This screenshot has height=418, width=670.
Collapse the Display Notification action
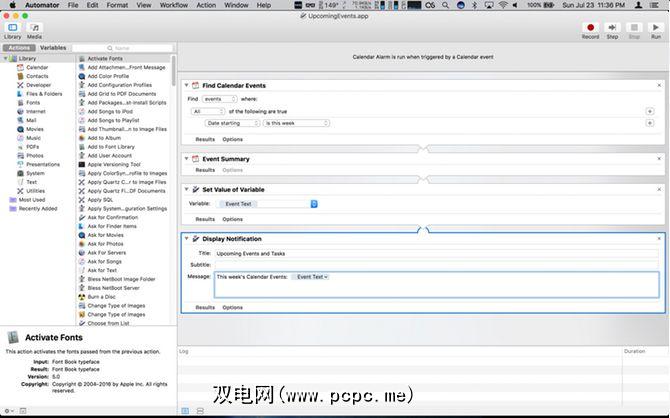(x=187, y=239)
